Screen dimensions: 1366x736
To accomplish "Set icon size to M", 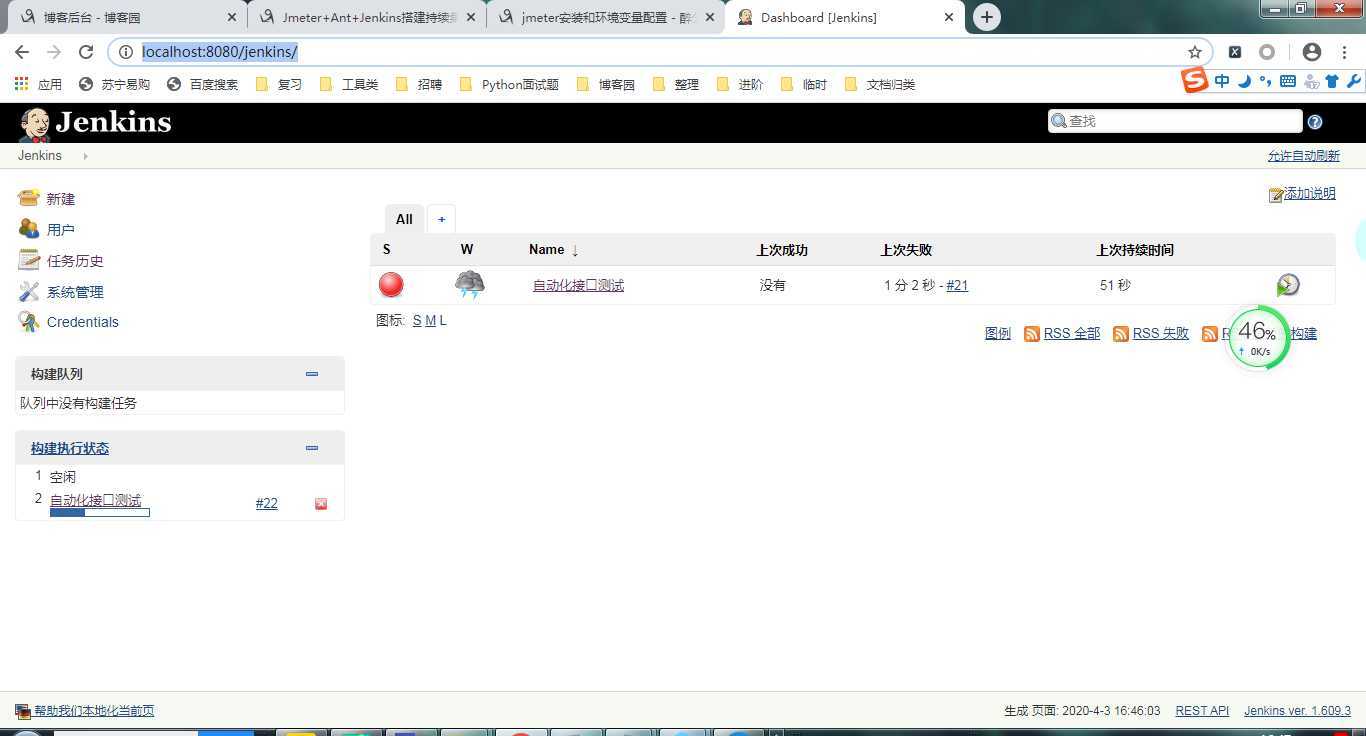I will tap(430, 320).
